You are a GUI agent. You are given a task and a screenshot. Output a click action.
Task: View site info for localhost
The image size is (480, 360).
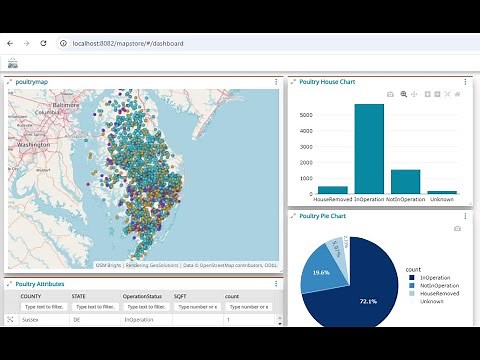pyautogui.click(x=63, y=43)
